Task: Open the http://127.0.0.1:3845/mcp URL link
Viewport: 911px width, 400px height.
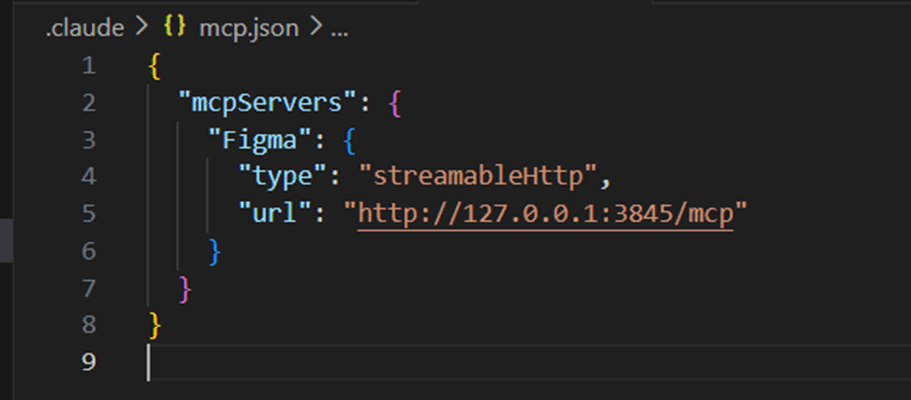Action: point(545,213)
